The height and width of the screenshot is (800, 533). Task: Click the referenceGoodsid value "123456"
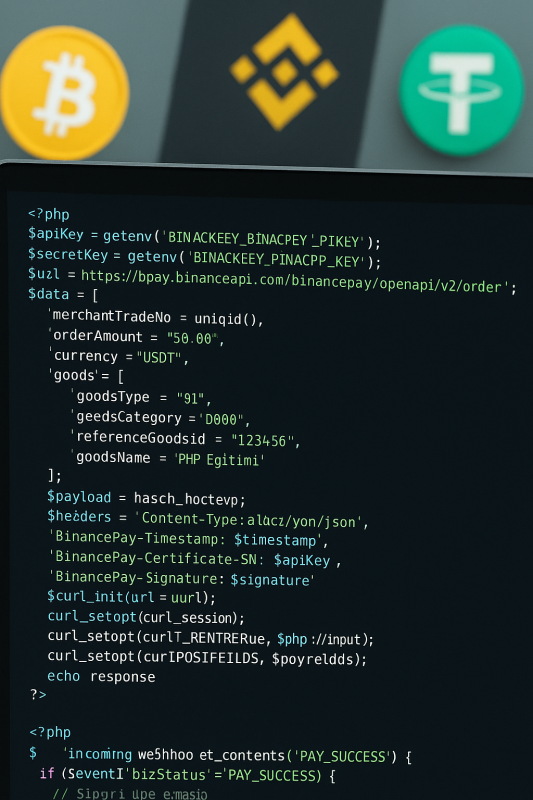coord(262,440)
